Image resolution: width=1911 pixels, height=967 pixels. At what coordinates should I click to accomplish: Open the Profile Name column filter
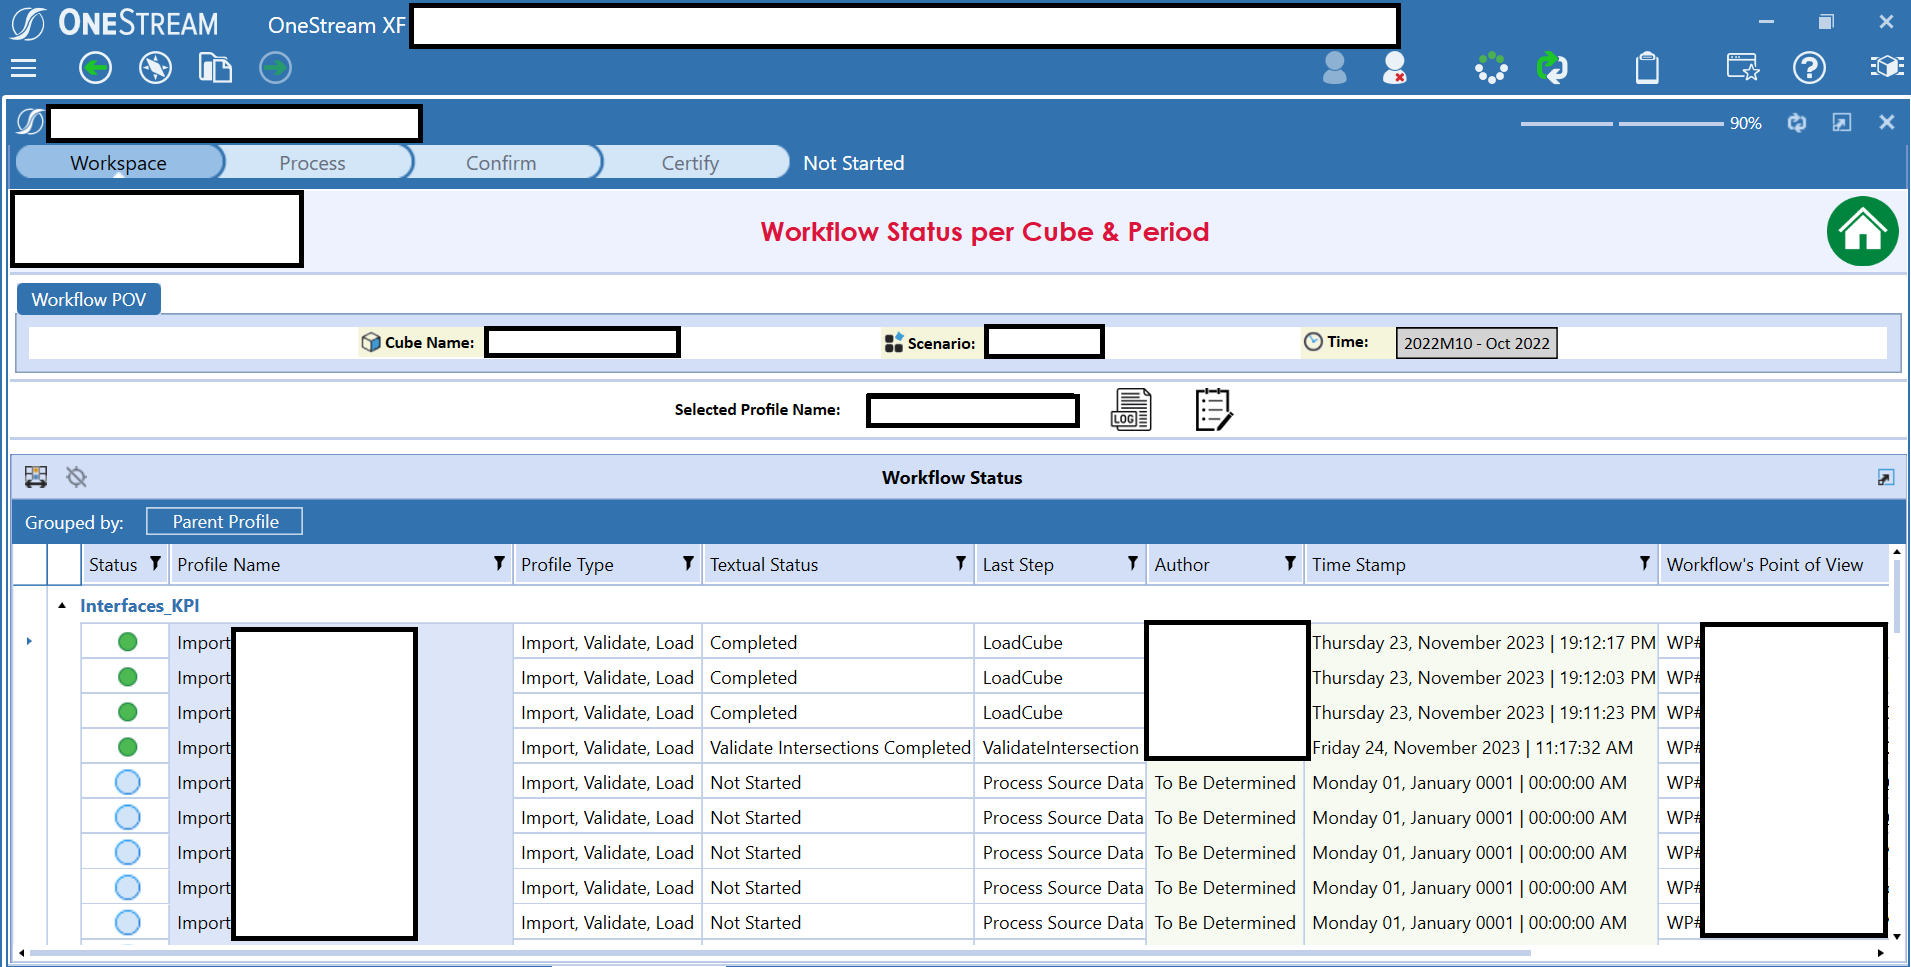(x=498, y=564)
